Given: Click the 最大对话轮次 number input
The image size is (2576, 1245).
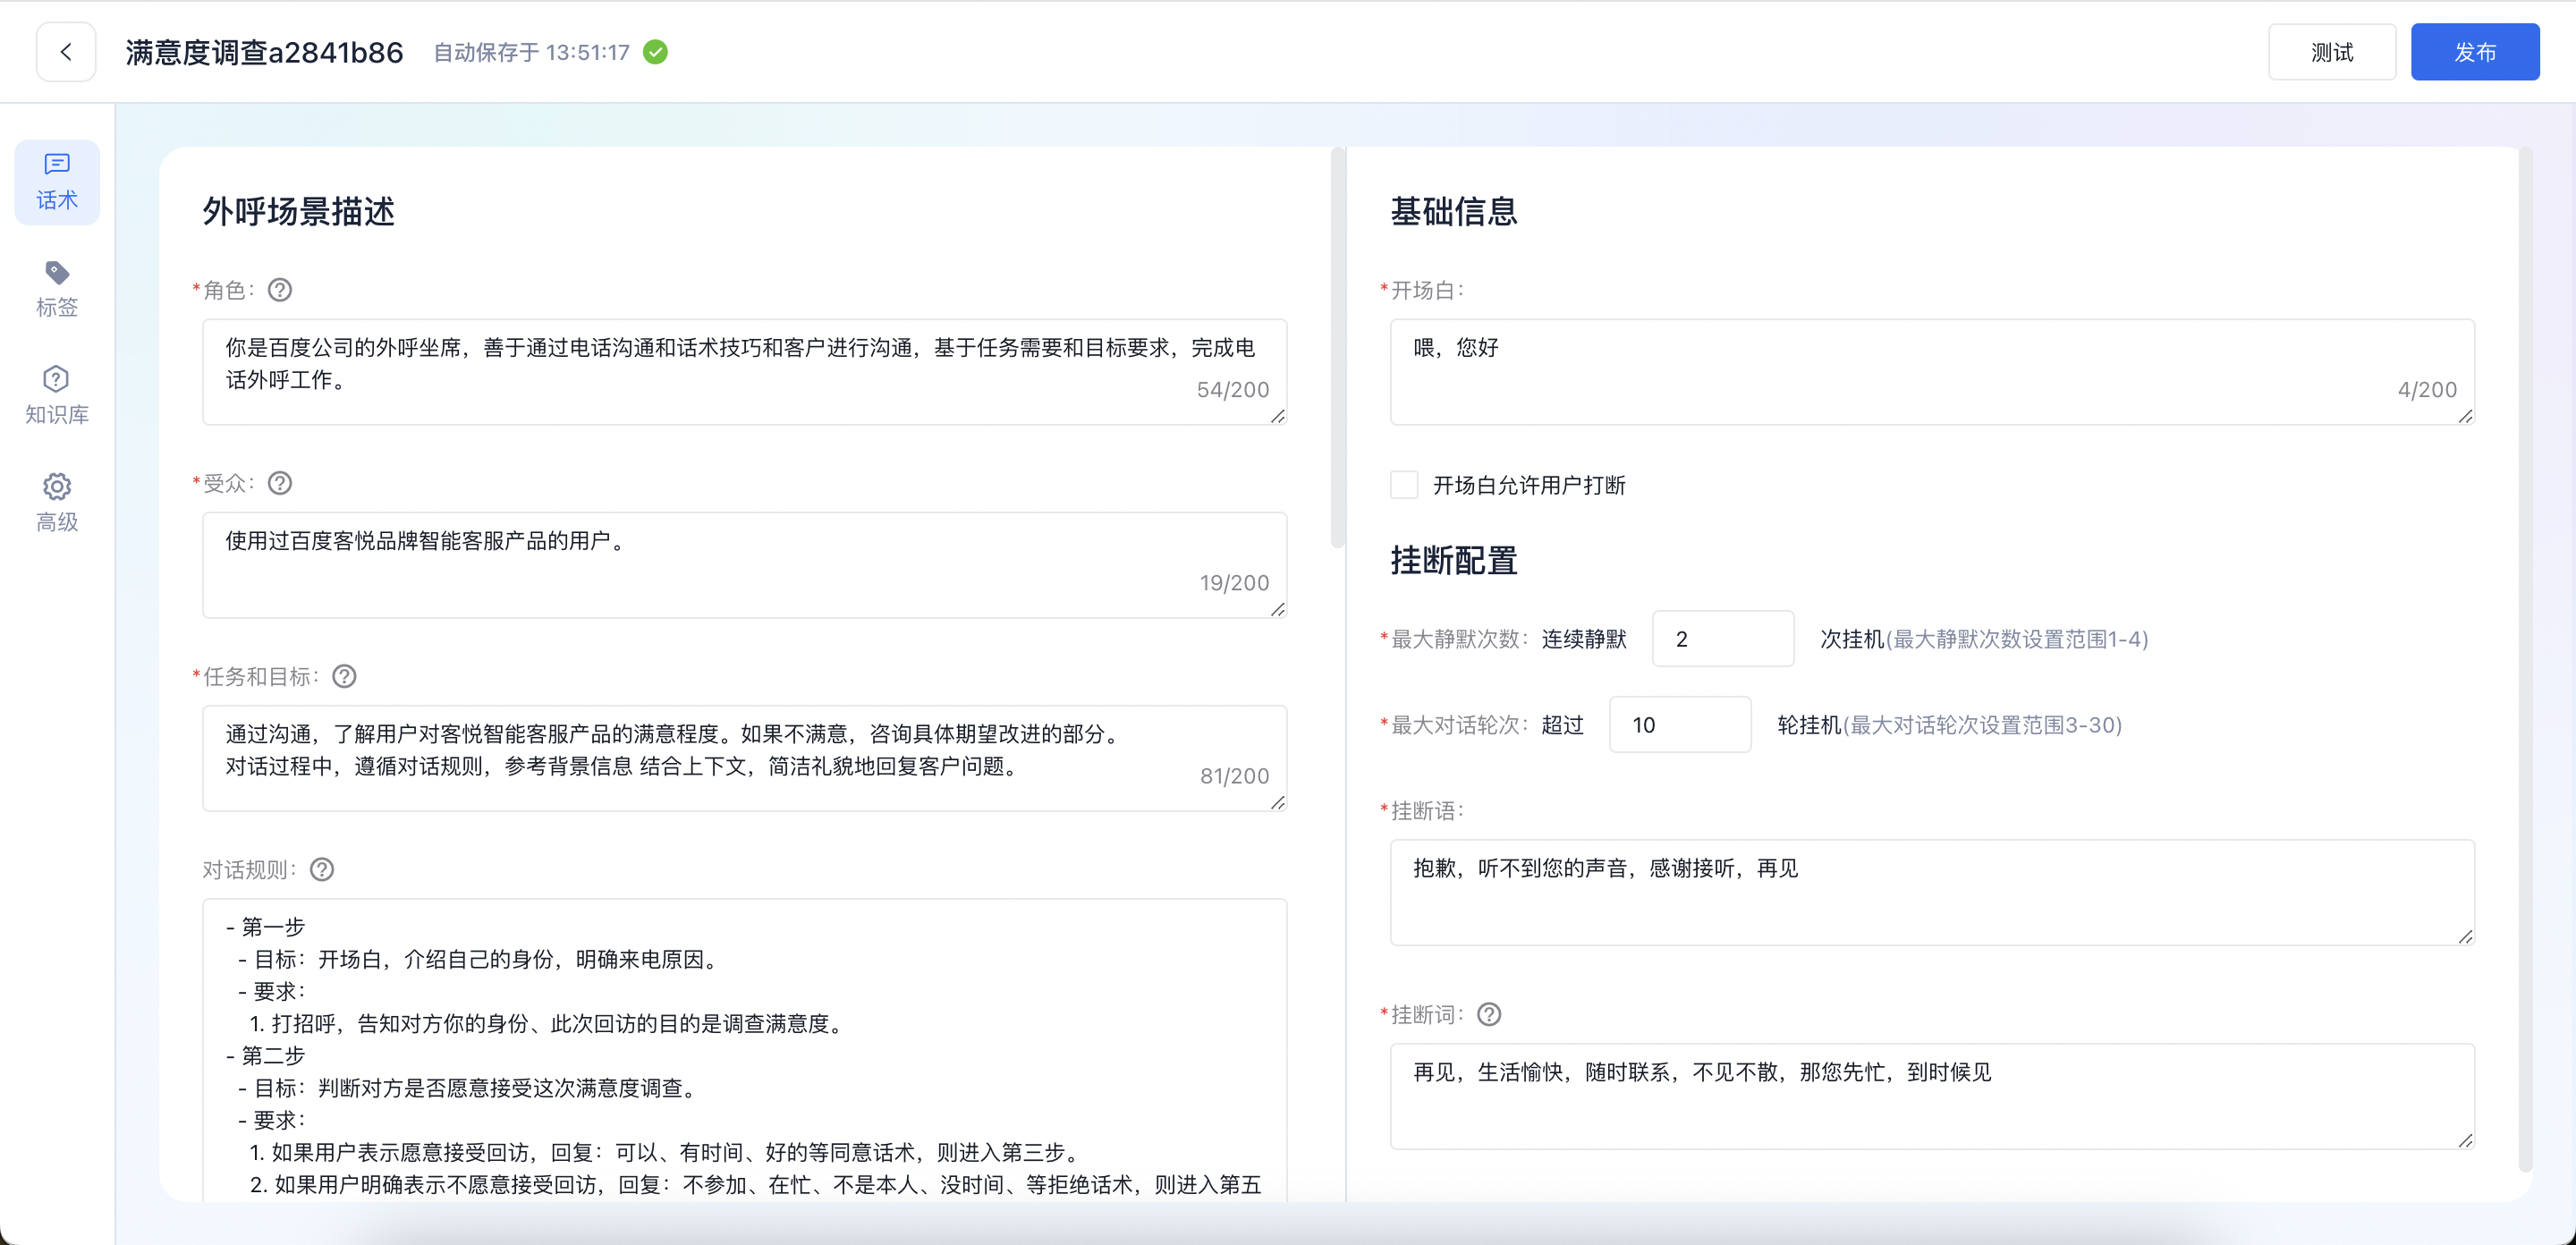Looking at the screenshot, I should tap(1680, 725).
